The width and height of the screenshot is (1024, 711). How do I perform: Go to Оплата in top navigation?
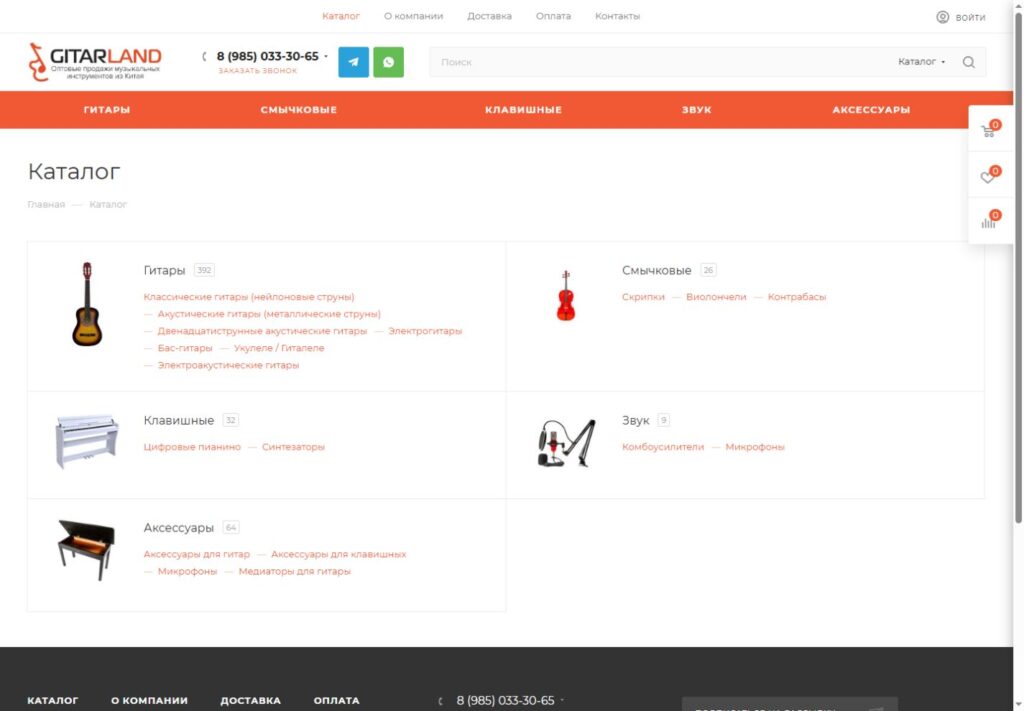point(553,16)
